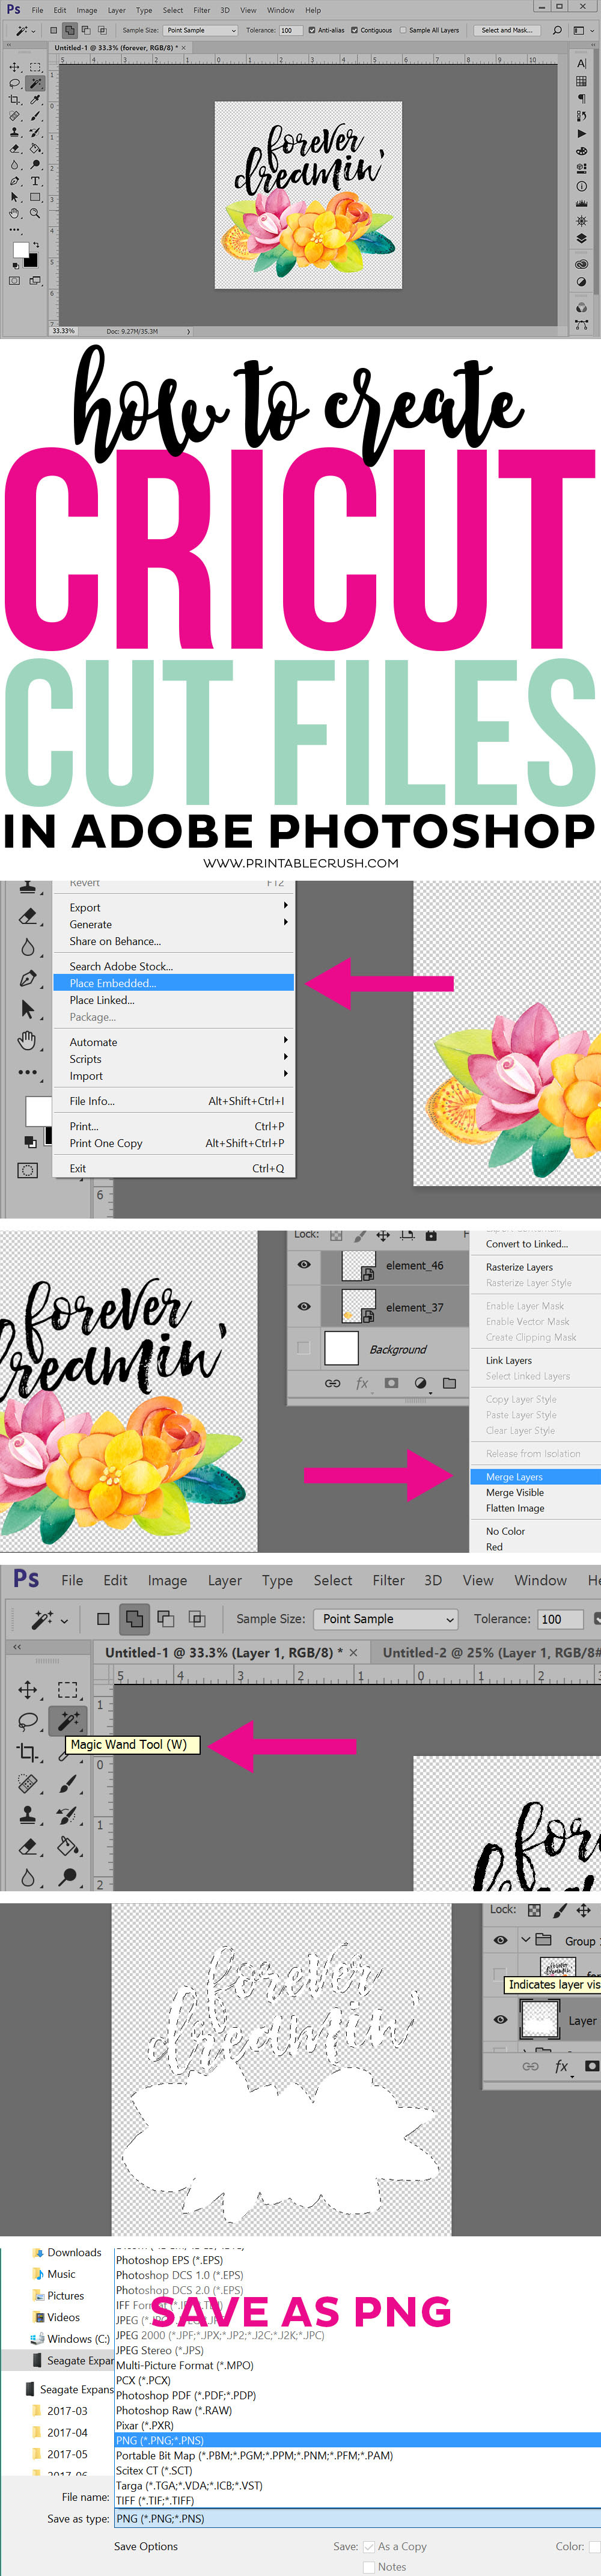This screenshot has width=601, height=2576.
Task: Collapse the Group layer folder chevron
Action: tap(526, 1940)
